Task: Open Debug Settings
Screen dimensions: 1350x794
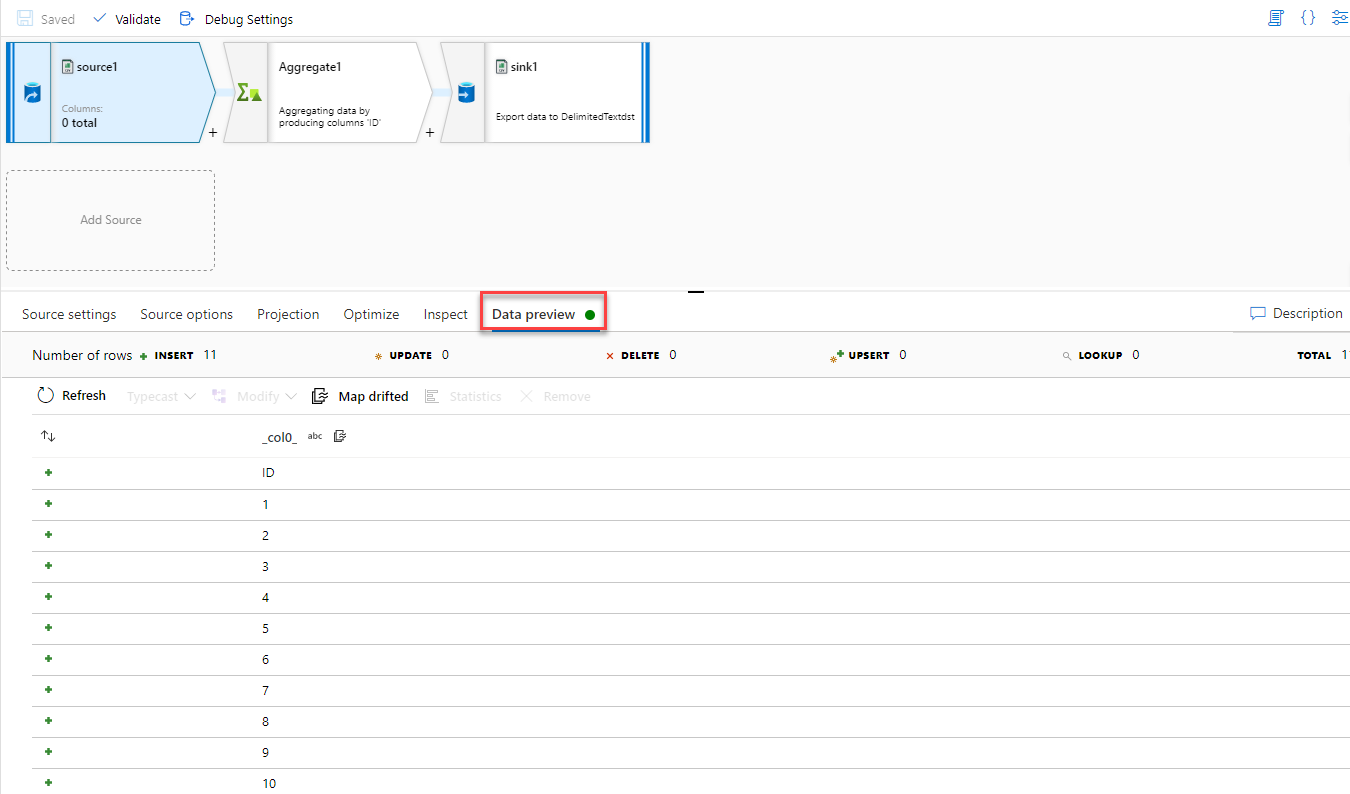Action: (x=236, y=19)
